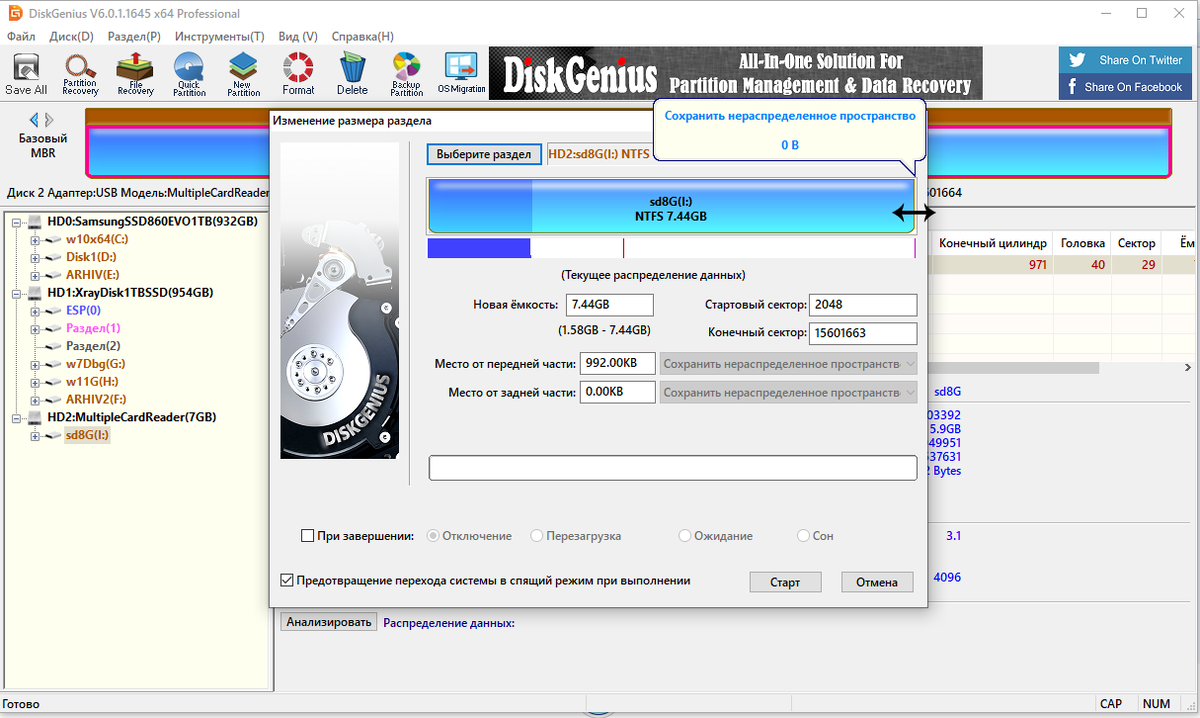Create a New Partition from the toolbar
The height and width of the screenshot is (718, 1200).
tap(243, 74)
